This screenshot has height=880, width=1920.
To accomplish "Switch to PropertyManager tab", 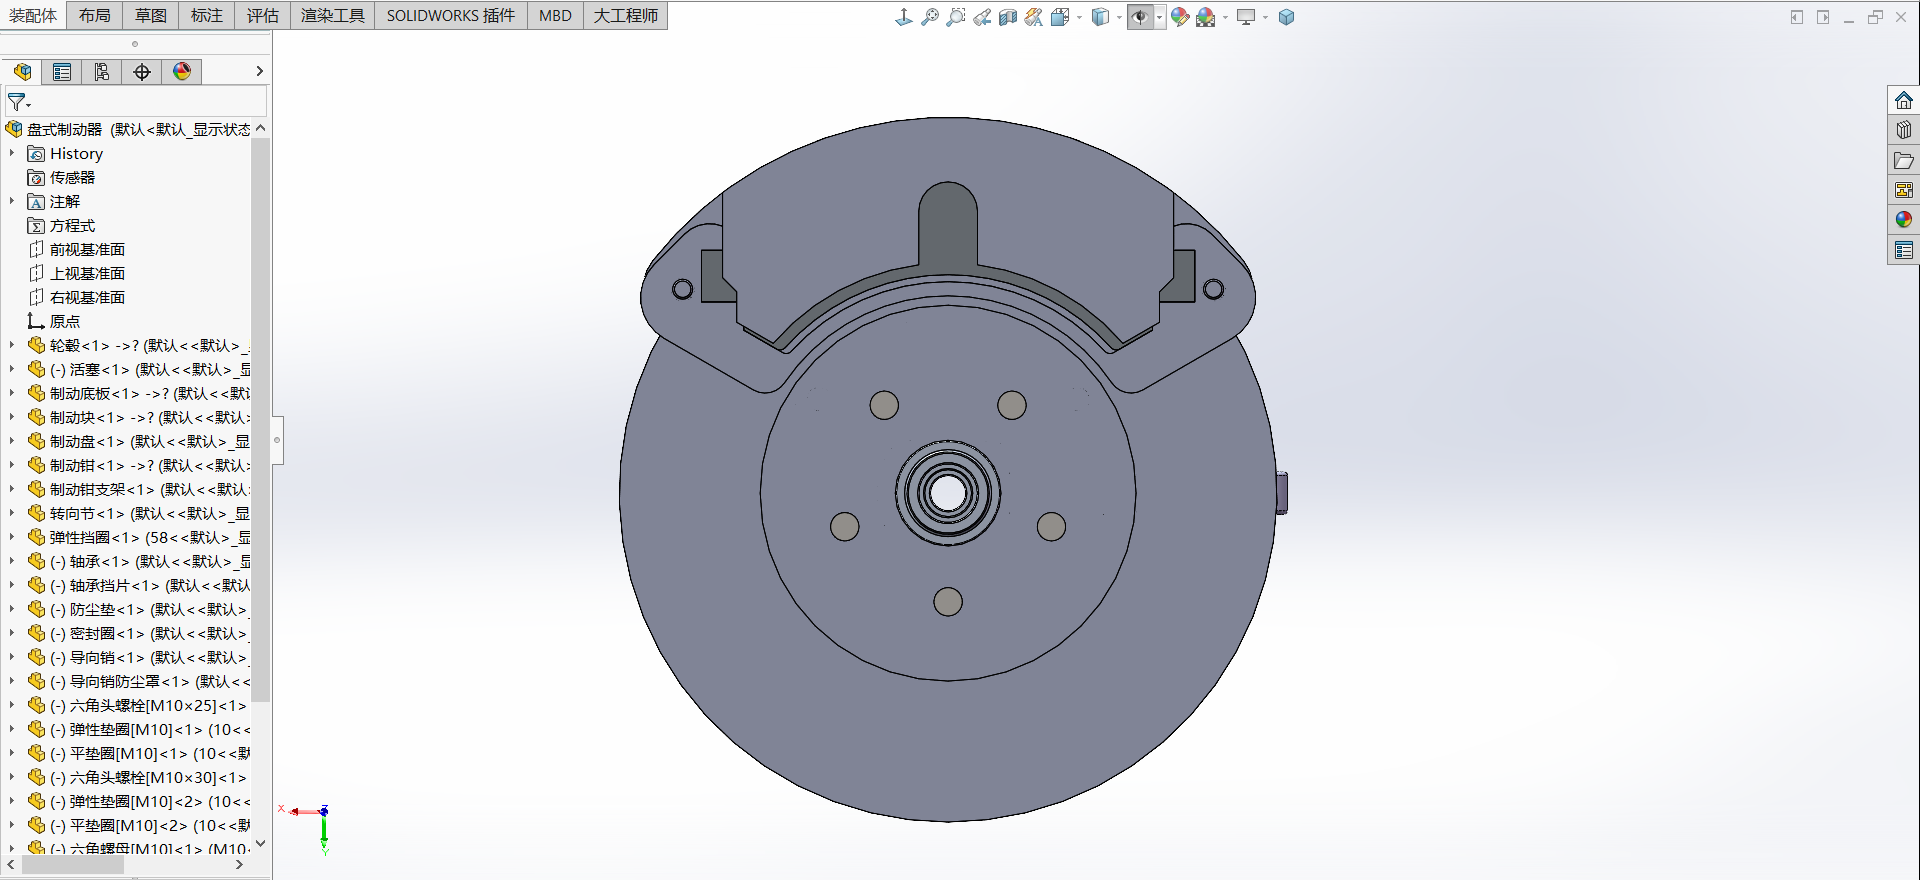I will 62,72.
